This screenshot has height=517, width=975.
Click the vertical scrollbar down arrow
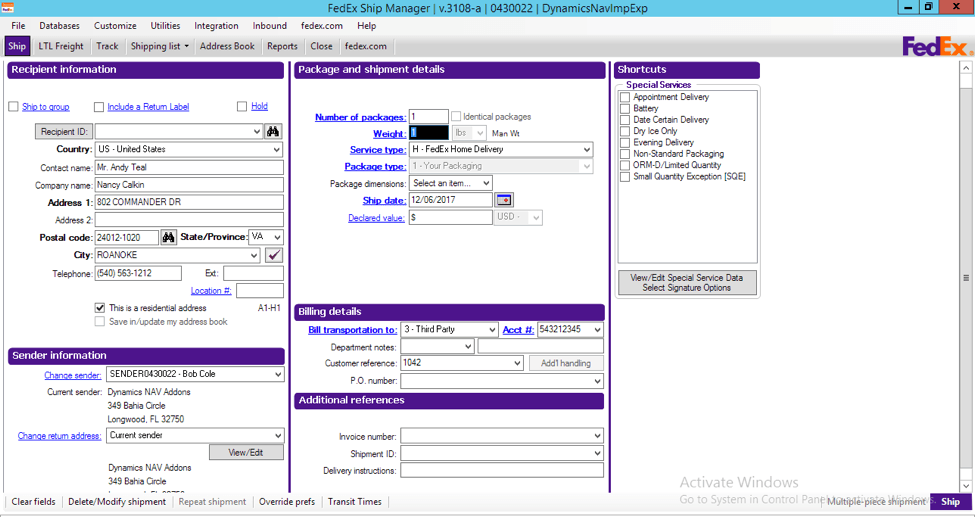(x=966, y=486)
